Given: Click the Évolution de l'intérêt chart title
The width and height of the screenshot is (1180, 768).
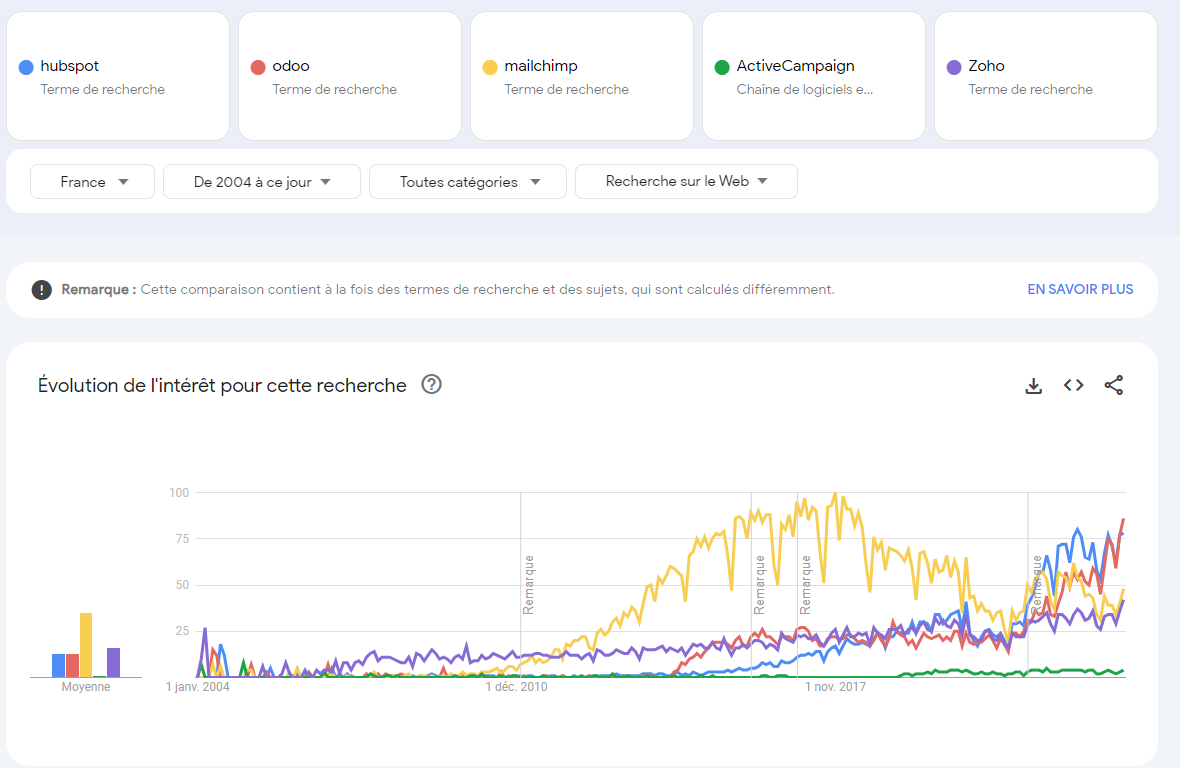Looking at the screenshot, I should 222,385.
